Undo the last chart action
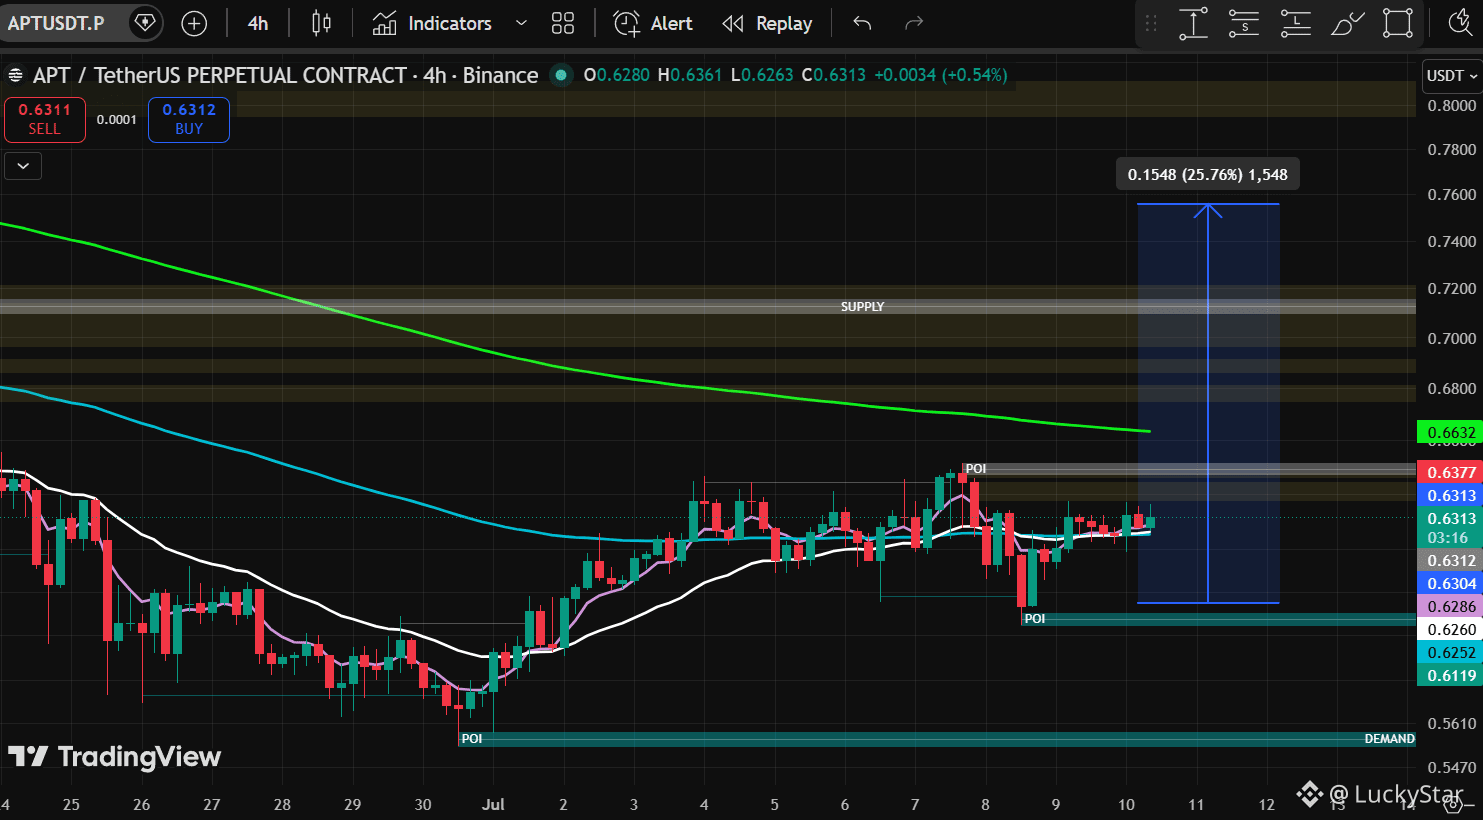This screenshot has width=1483, height=820. (862, 23)
